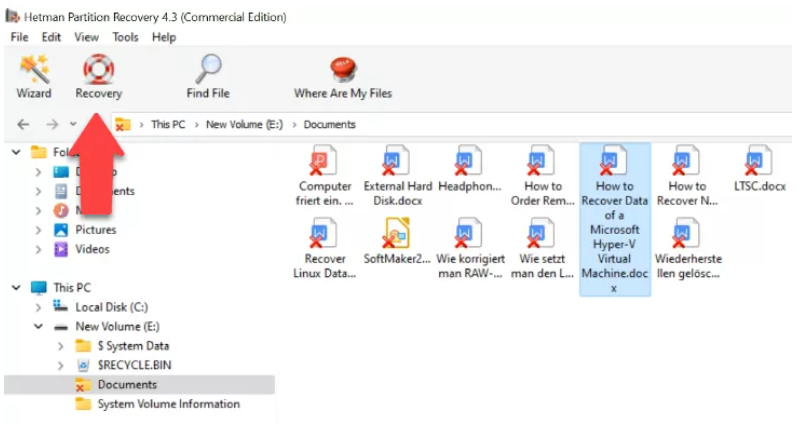Open the Tools menu
The height and width of the screenshot is (442, 807).
point(125,37)
